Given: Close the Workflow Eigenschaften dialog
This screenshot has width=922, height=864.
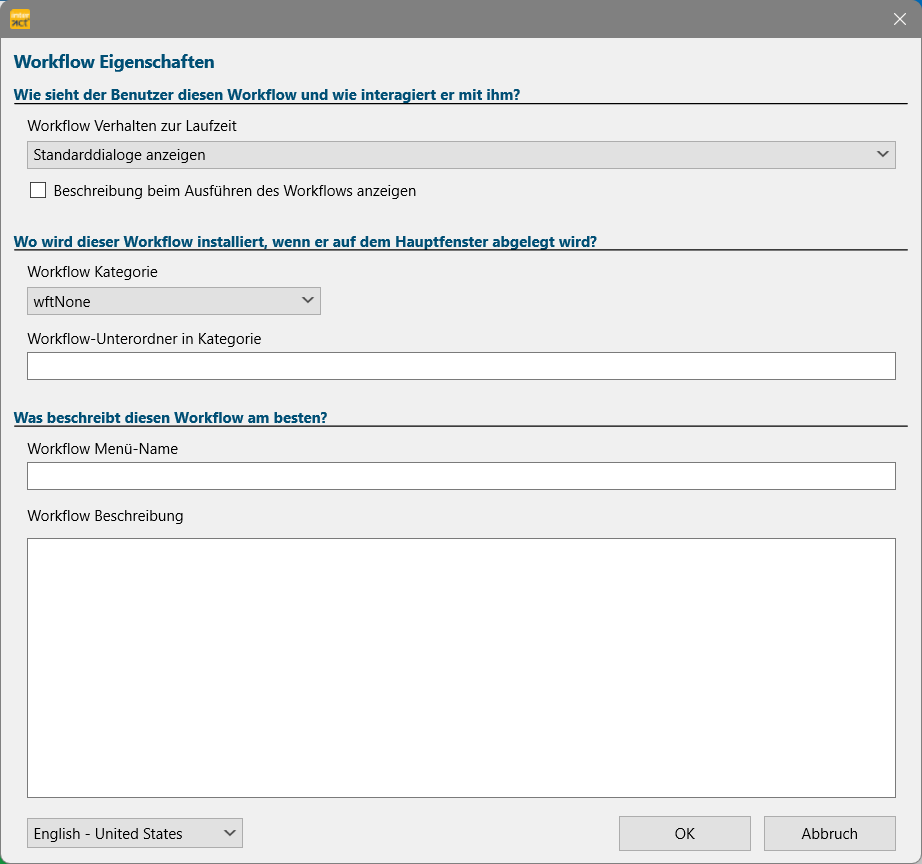Looking at the screenshot, I should coord(899,19).
